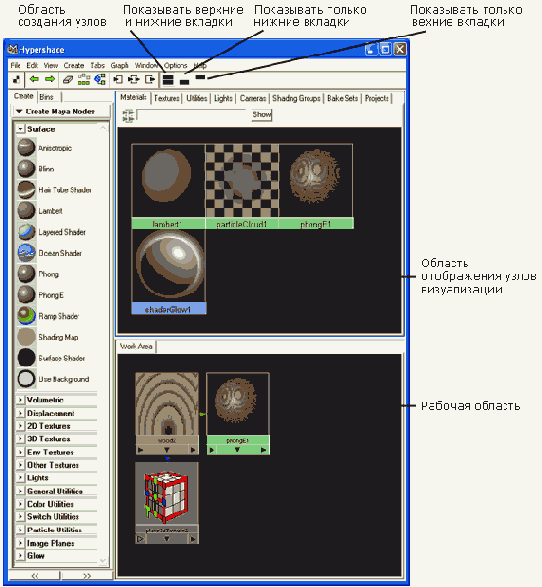Expand the 2D Textures section

coord(20,426)
